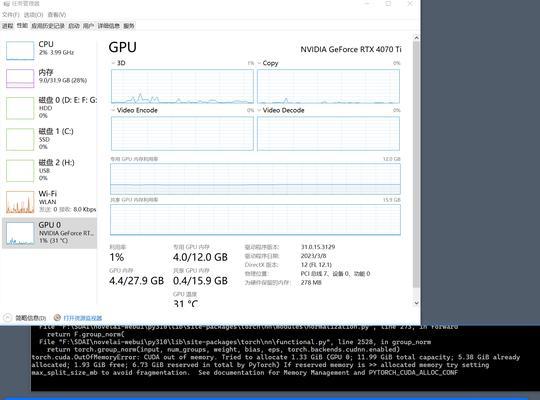
Task: Click the 打开资源监视器 link
Action: pos(83,318)
